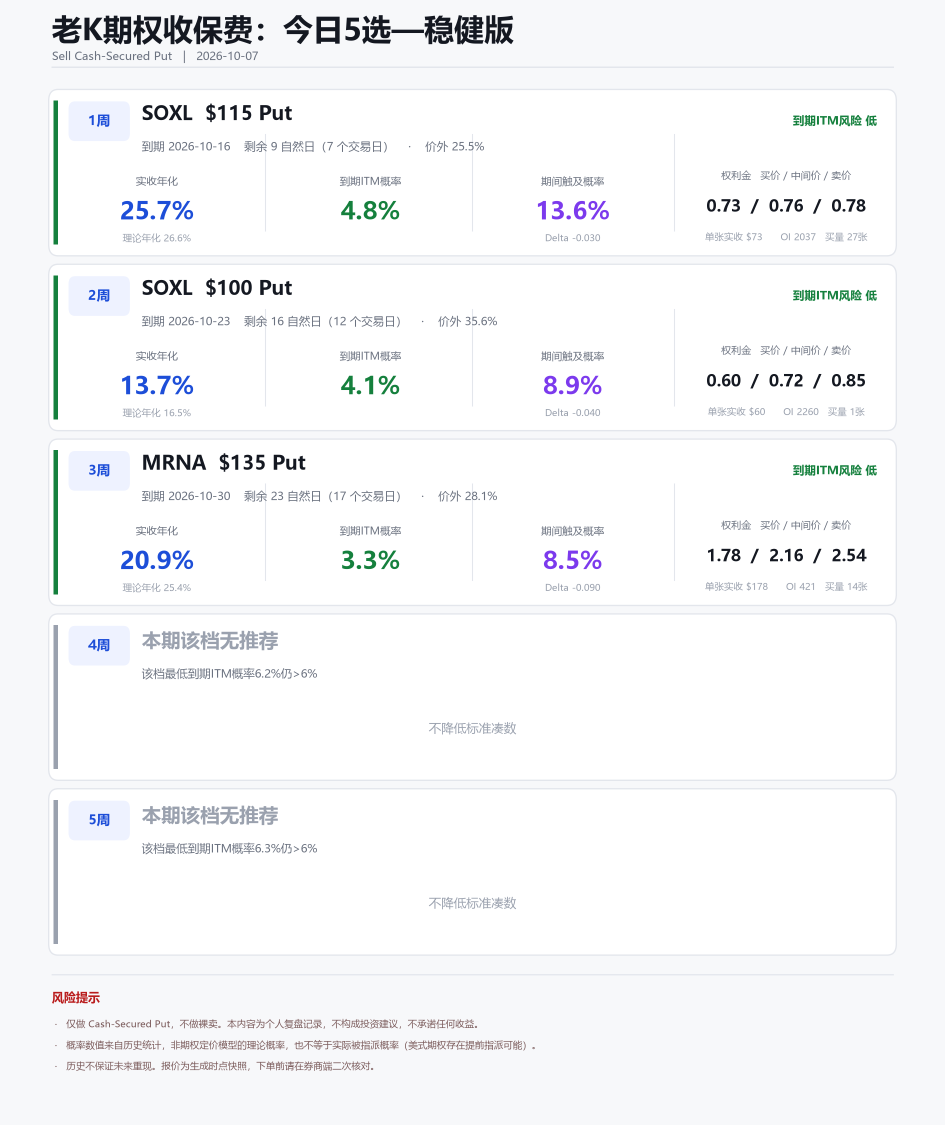Click the 理论年化 26.6% note
945x1125 pixels.
(156, 238)
